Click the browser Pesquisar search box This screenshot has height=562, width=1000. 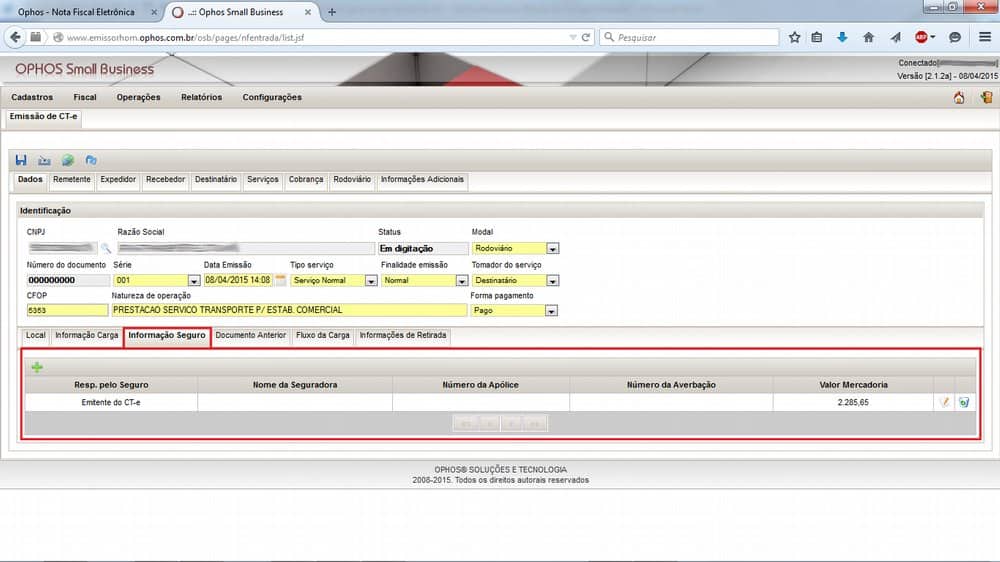click(x=689, y=37)
